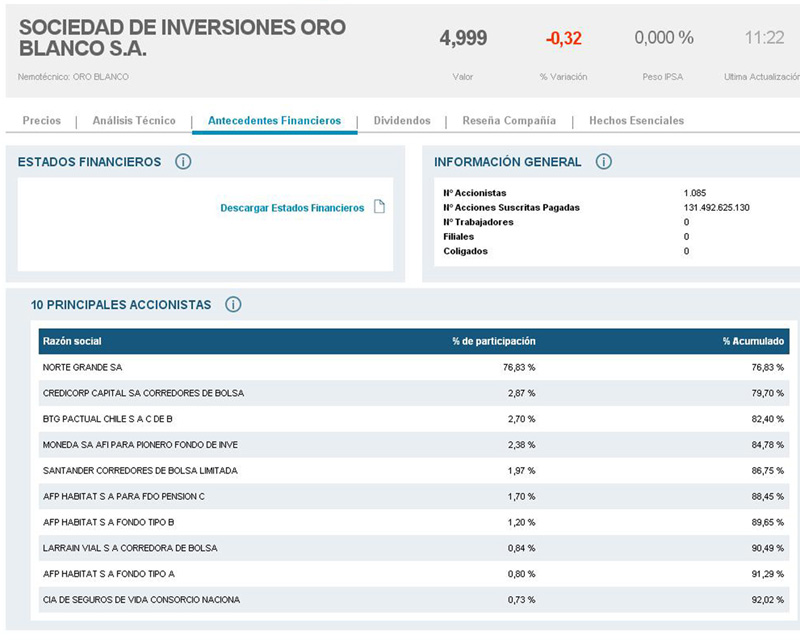Select CREDICORP CAPITAL SA CORREDORES DE BOLSA
This screenshot has width=800, height=640.
[x=143, y=393]
